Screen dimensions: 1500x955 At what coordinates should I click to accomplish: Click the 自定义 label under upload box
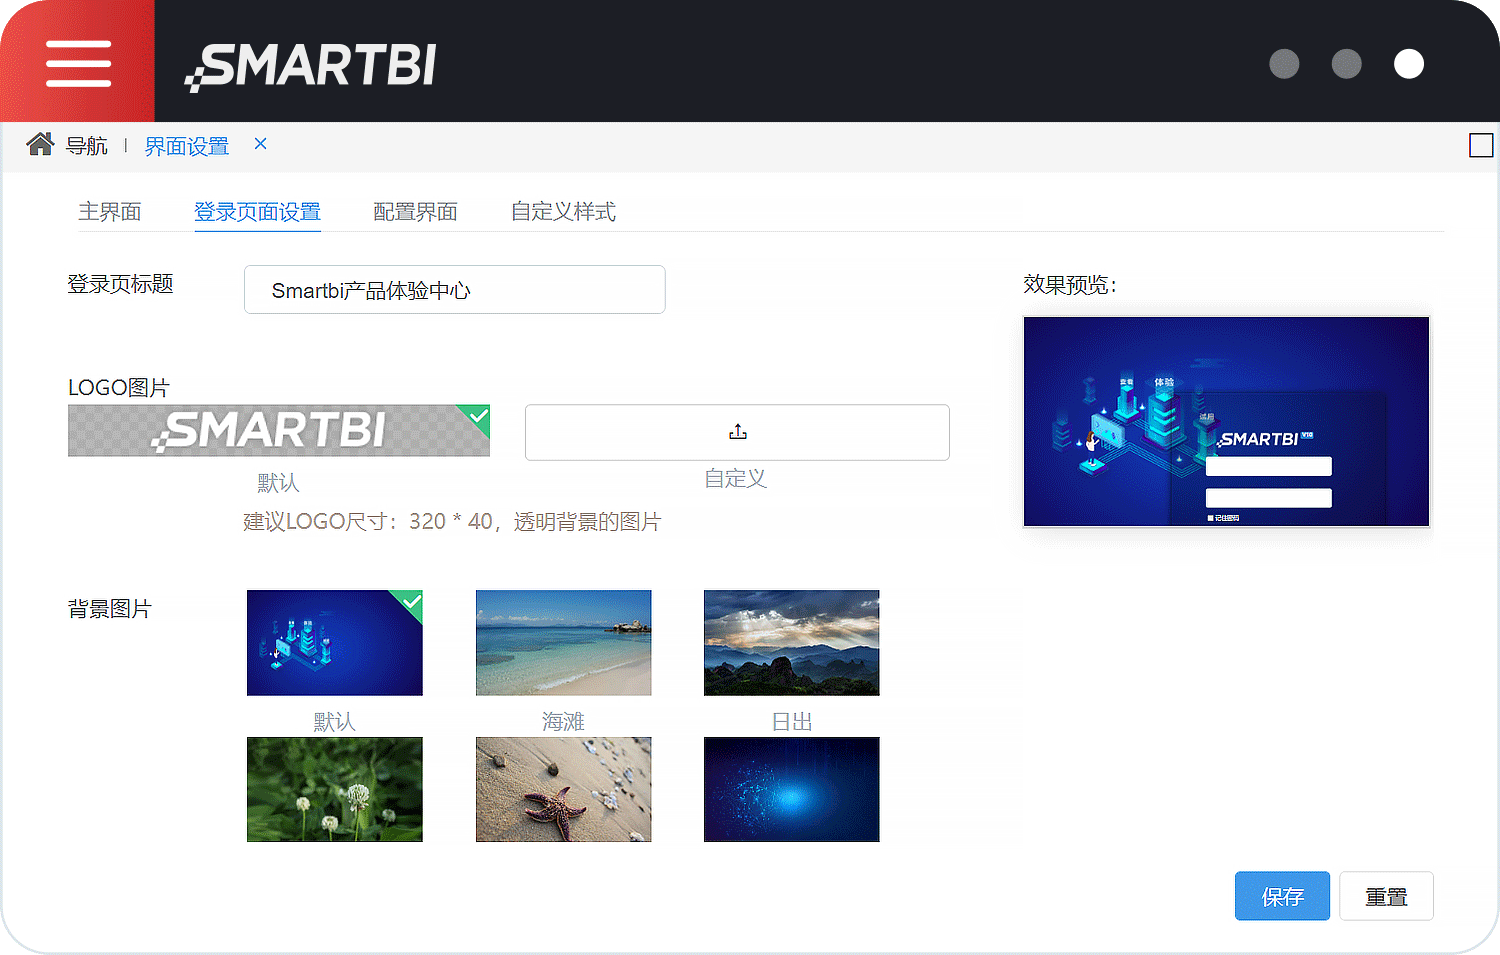click(736, 478)
